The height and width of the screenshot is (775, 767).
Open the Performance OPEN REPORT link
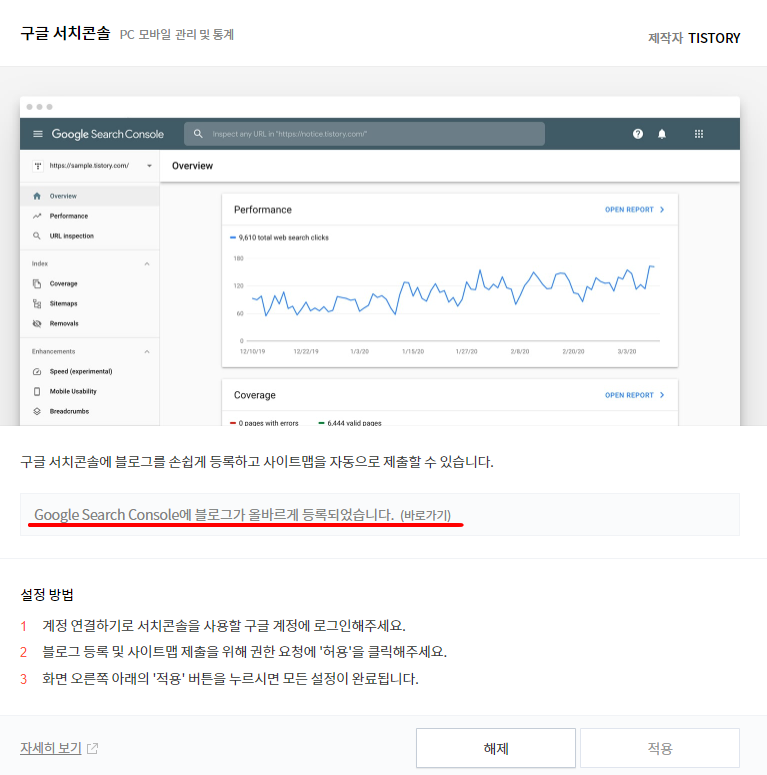tap(629, 210)
